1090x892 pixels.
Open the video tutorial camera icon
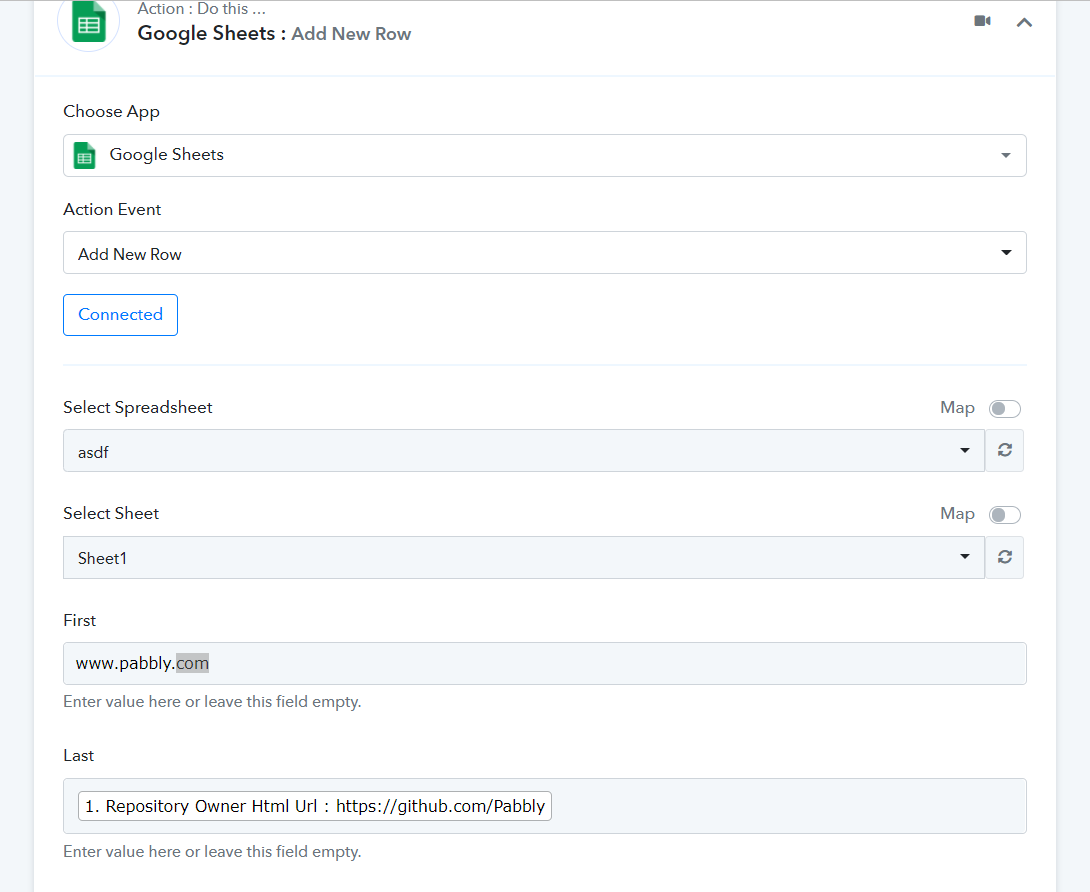[x=982, y=21]
